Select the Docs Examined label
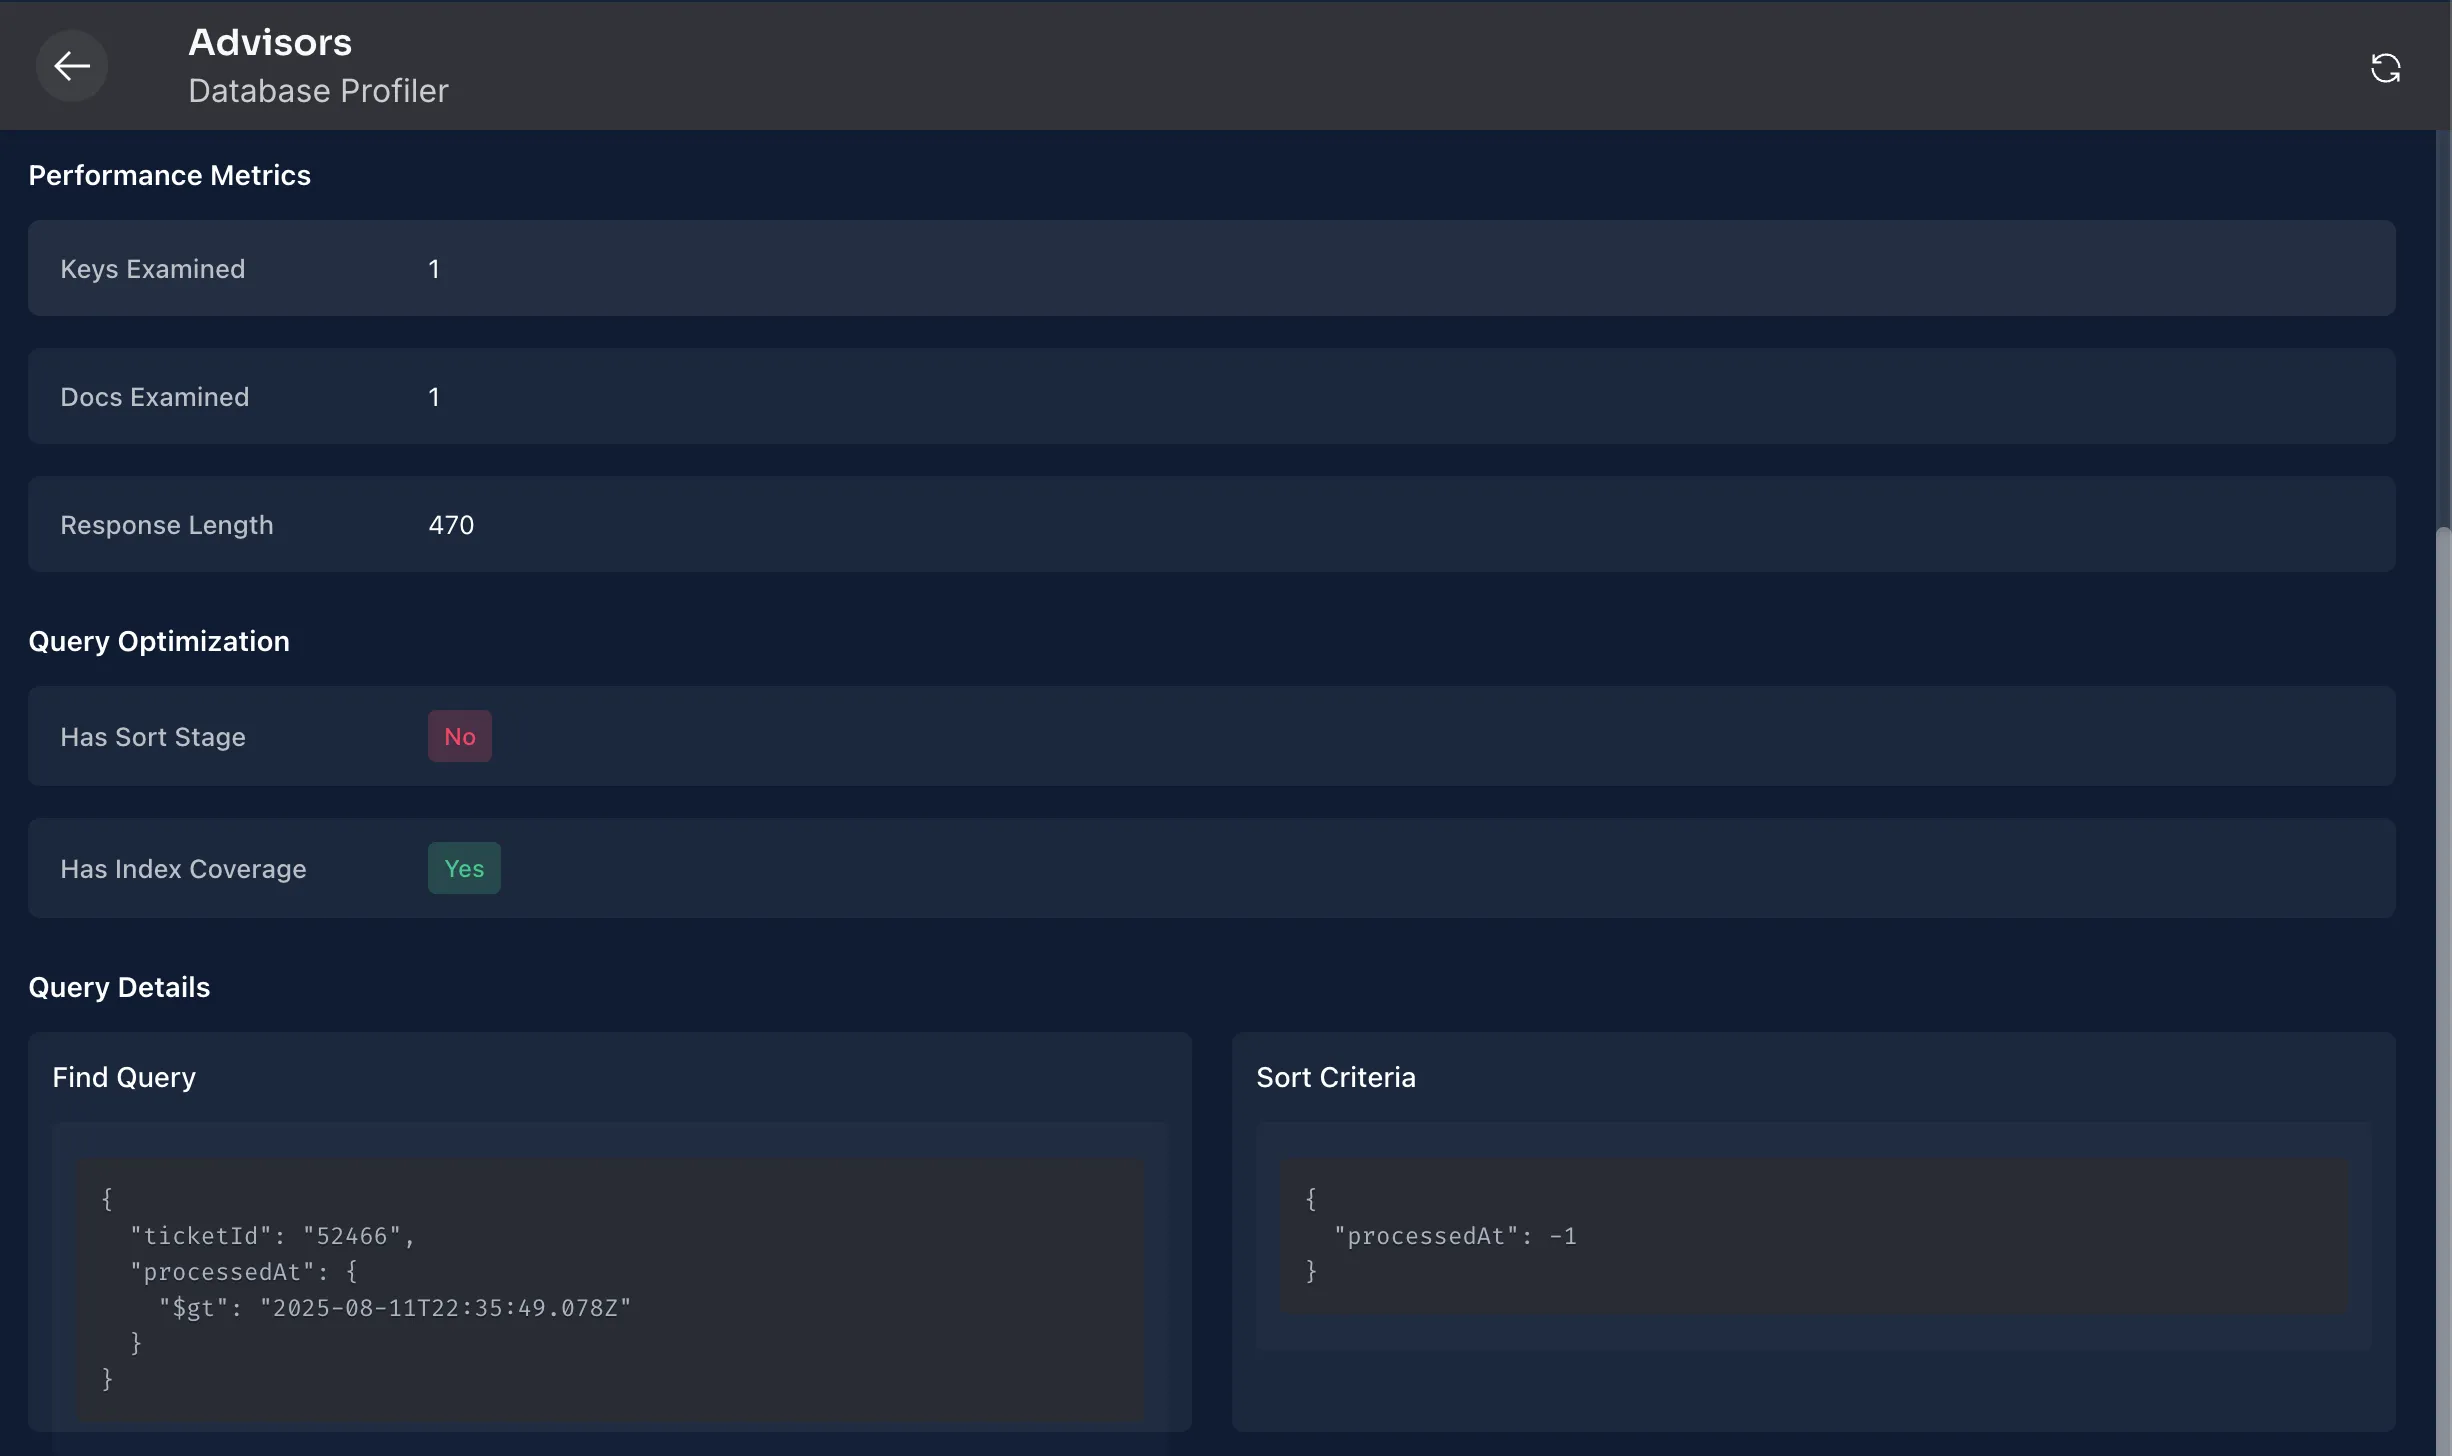Screen dimensions: 2452x1456 pos(155,397)
